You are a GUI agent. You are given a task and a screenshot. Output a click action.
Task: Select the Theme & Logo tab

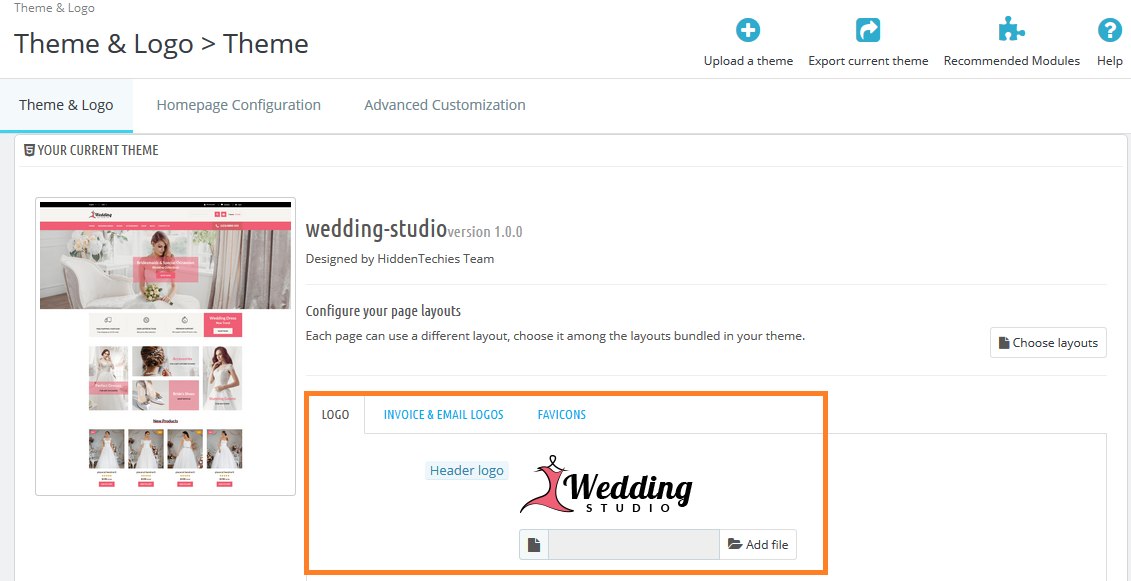click(x=66, y=104)
